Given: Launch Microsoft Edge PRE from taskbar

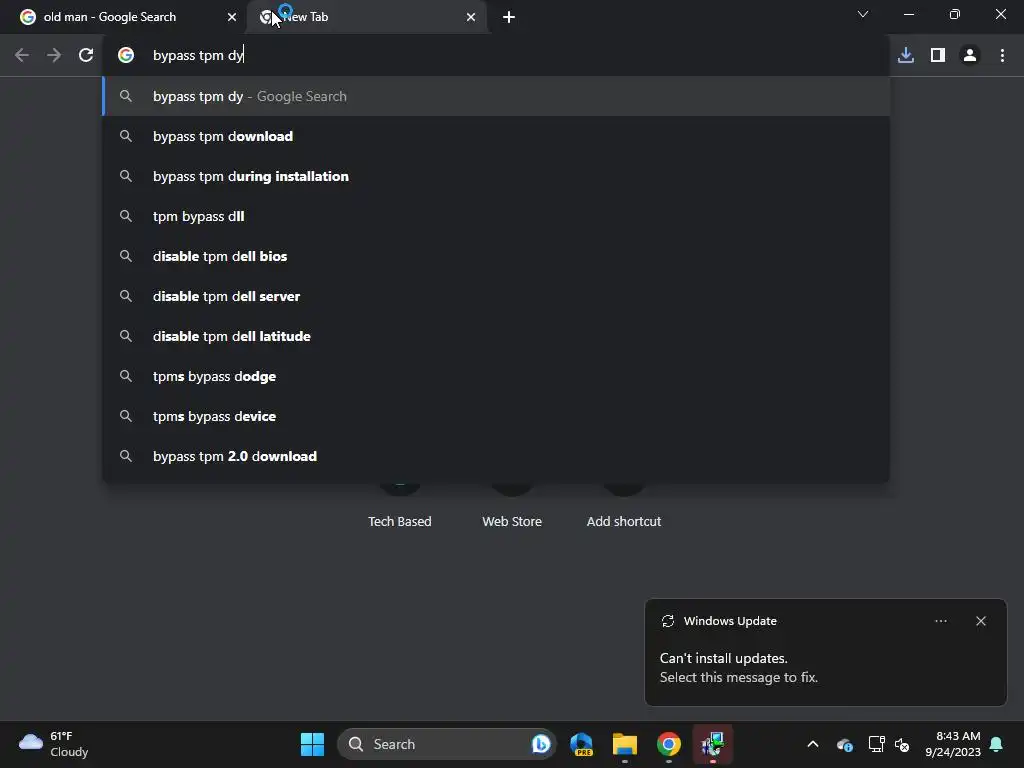Looking at the screenshot, I should (581, 744).
